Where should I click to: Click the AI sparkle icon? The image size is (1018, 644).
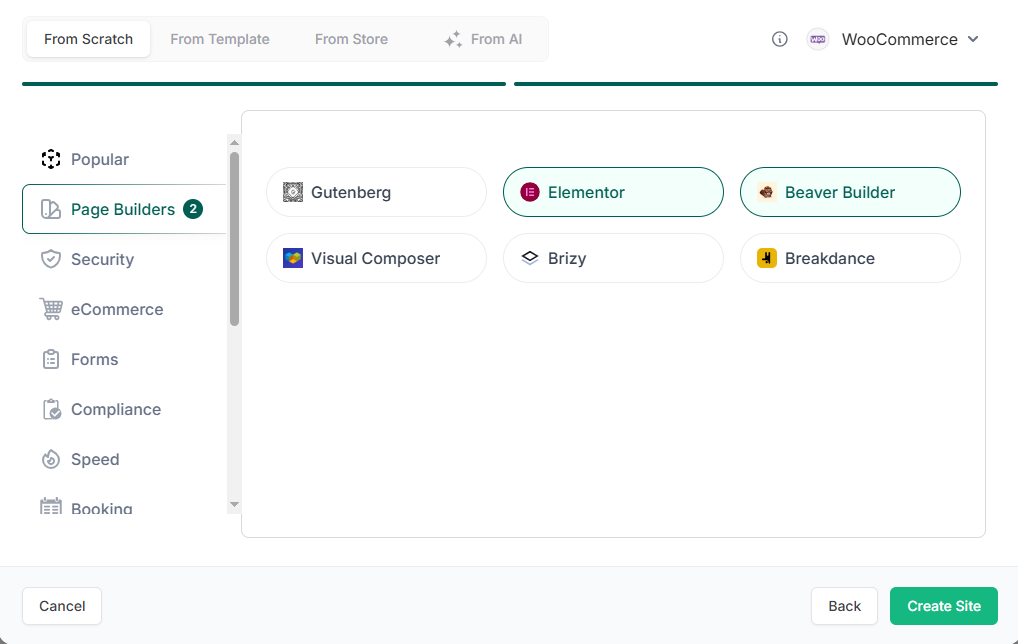(453, 40)
